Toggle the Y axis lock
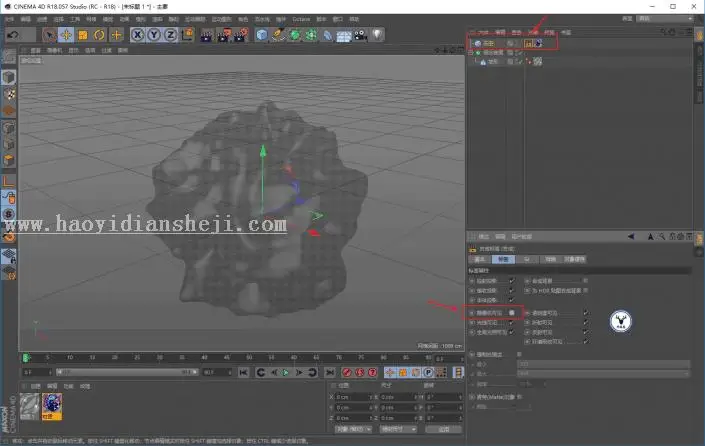Image resolution: width=705 pixels, height=446 pixels. (x=154, y=35)
